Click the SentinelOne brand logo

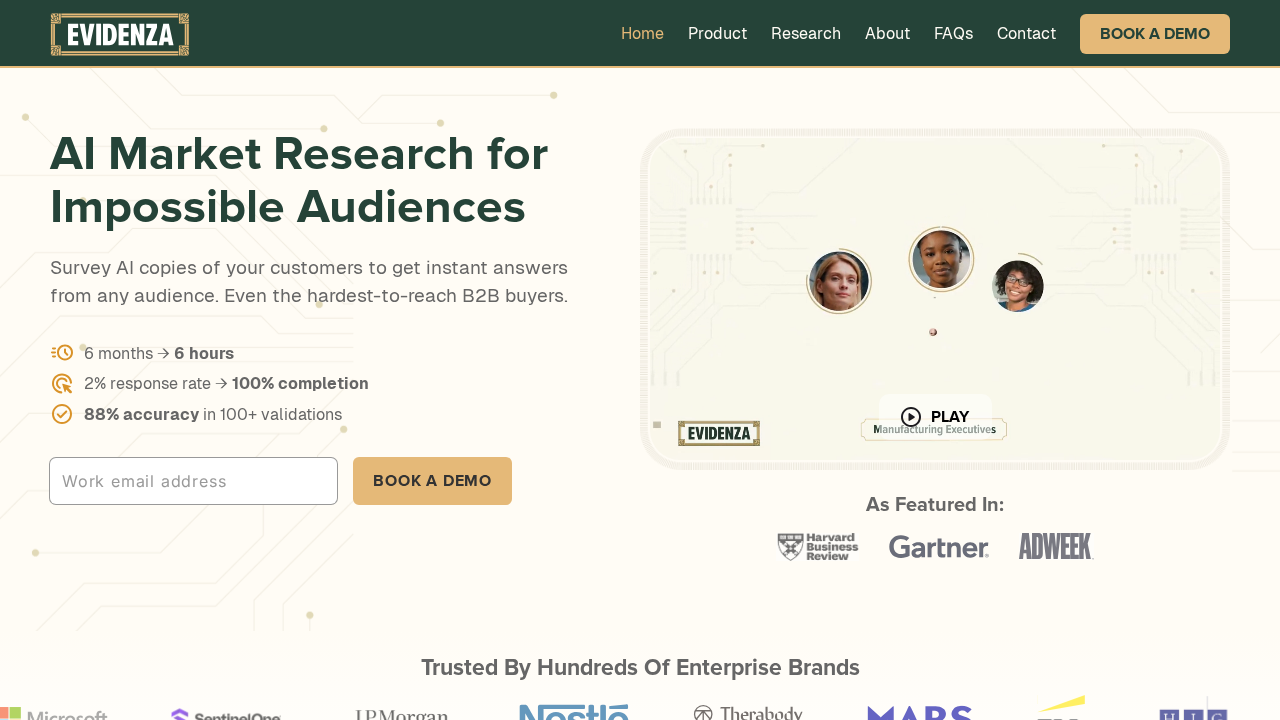pos(225,713)
